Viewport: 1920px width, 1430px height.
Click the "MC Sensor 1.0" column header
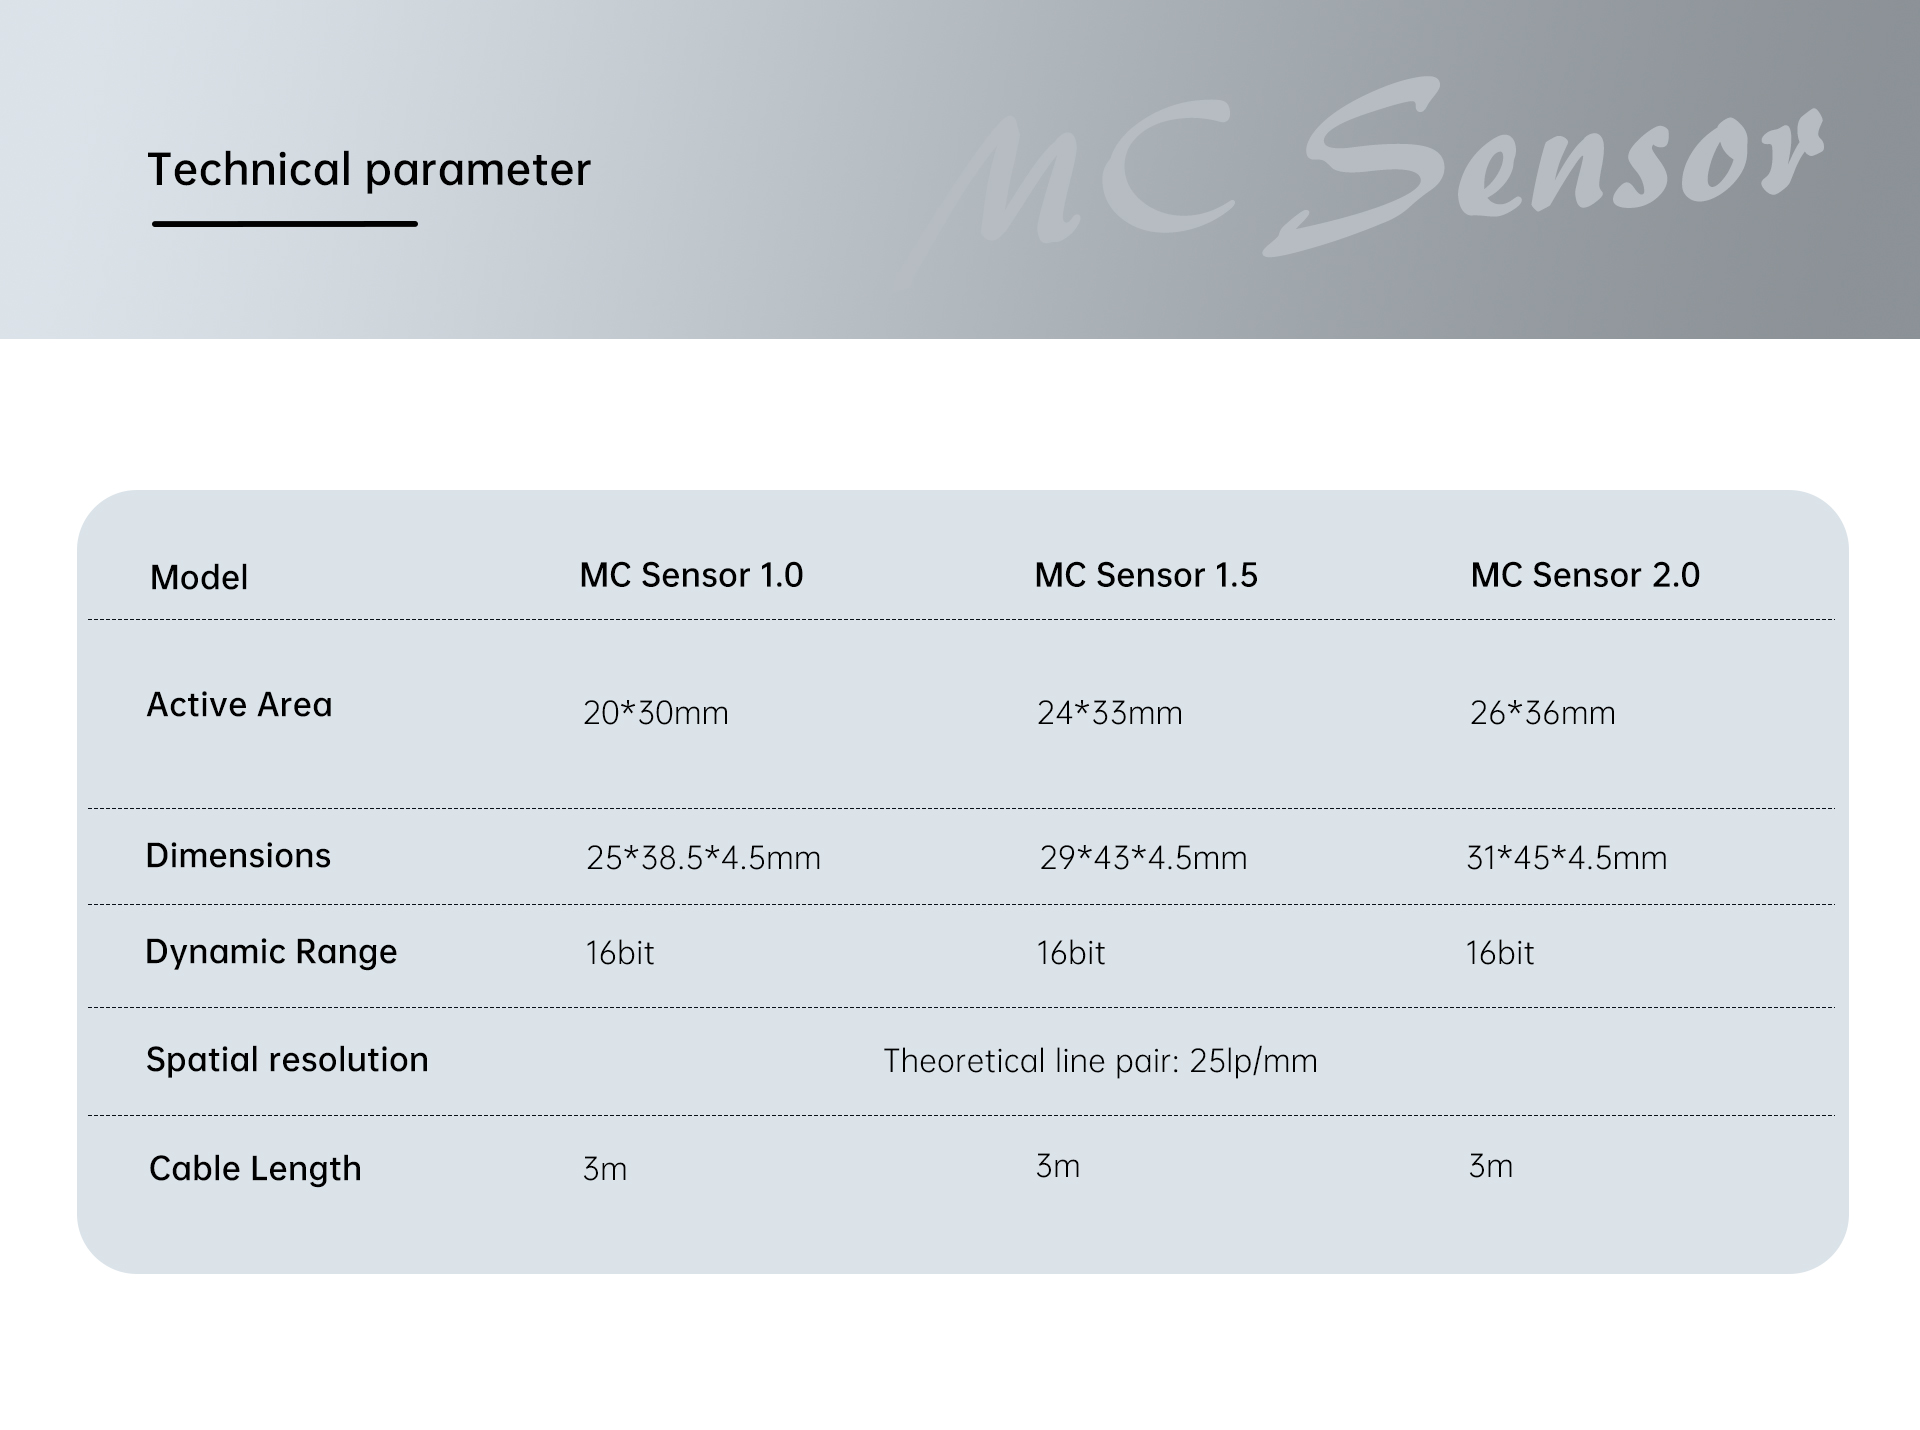tap(691, 575)
